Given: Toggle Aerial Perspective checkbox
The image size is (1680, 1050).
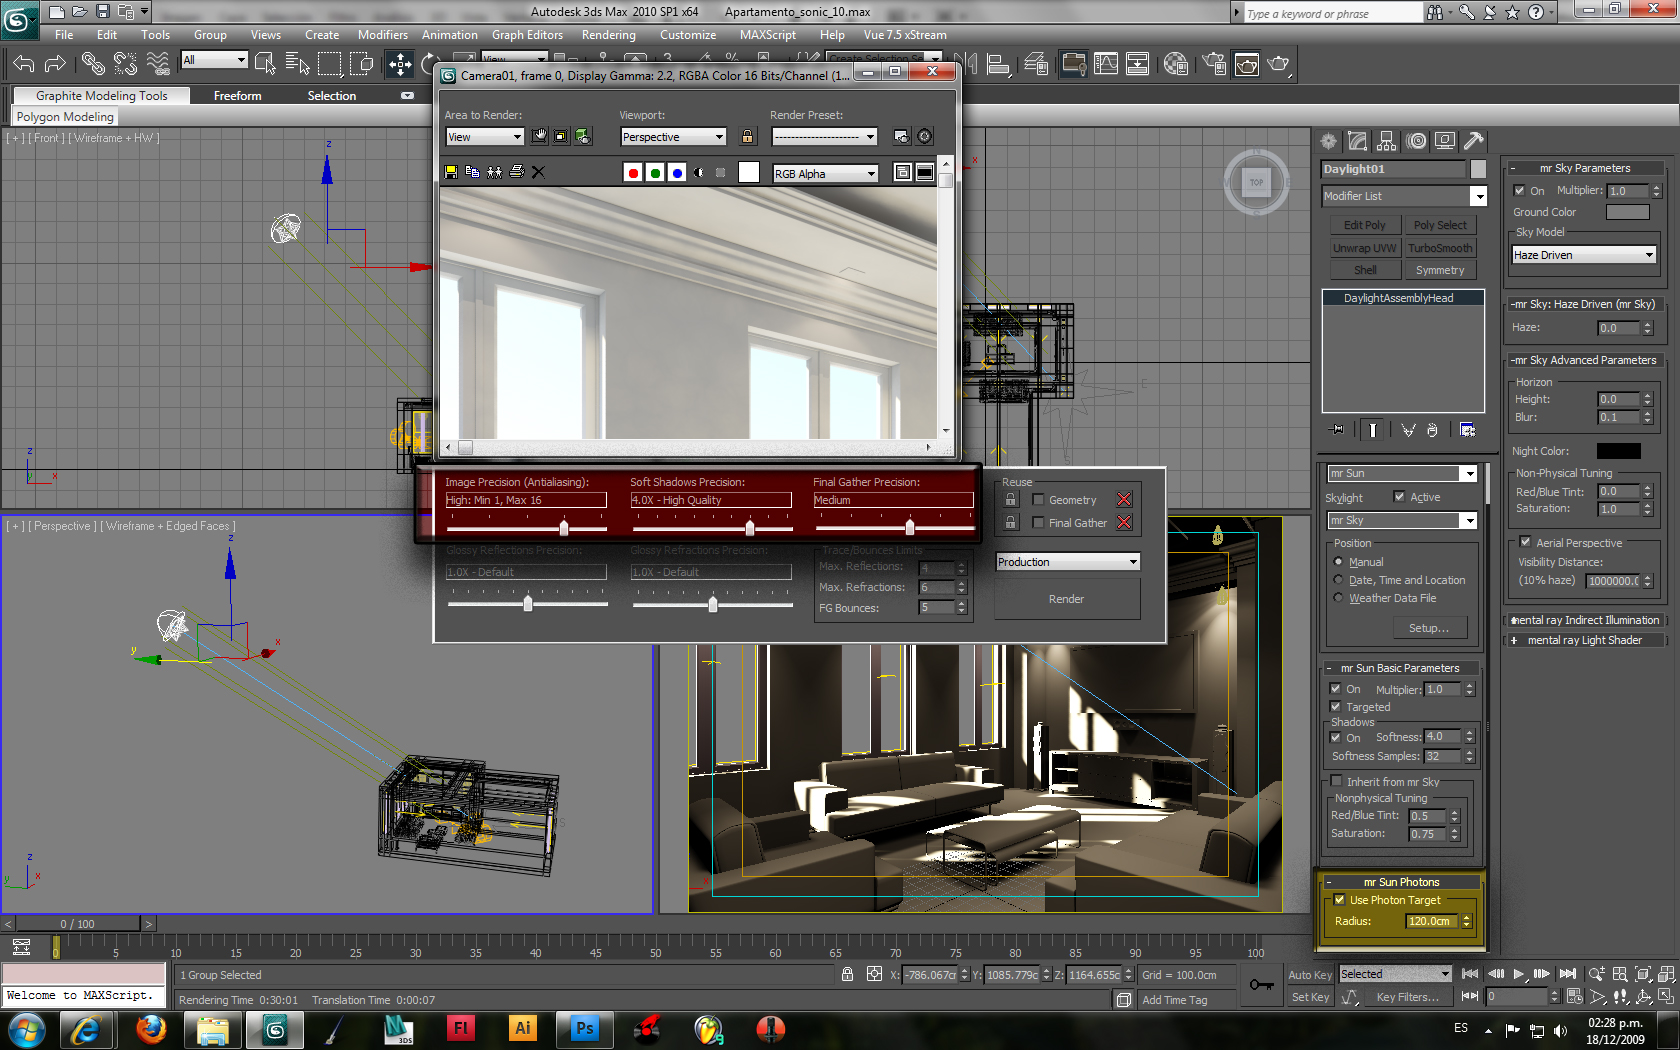Looking at the screenshot, I should click(1525, 542).
